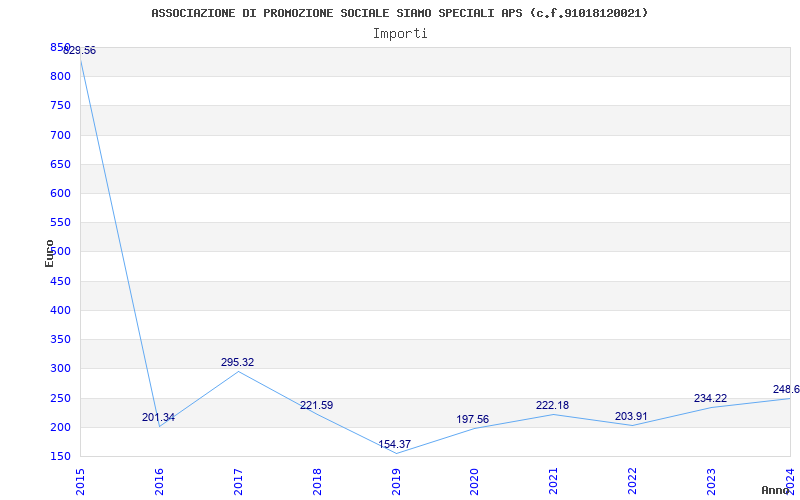Select the 2024 value 248.6
The width and height of the screenshot is (800, 500).
[x=785, y=390]
